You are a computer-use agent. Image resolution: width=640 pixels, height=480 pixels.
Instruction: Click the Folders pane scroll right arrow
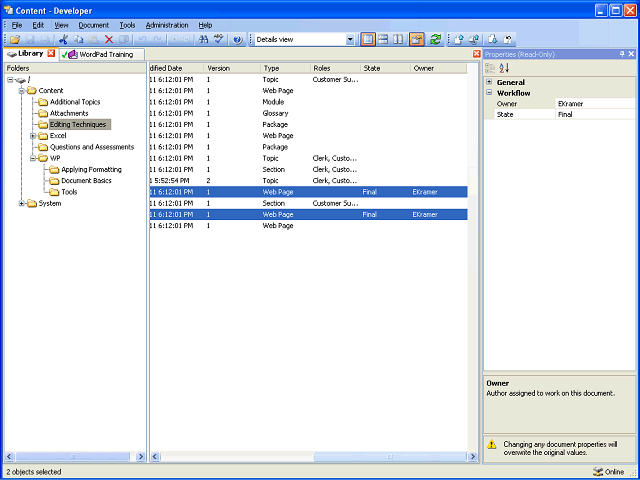click(x=140, y=456)
